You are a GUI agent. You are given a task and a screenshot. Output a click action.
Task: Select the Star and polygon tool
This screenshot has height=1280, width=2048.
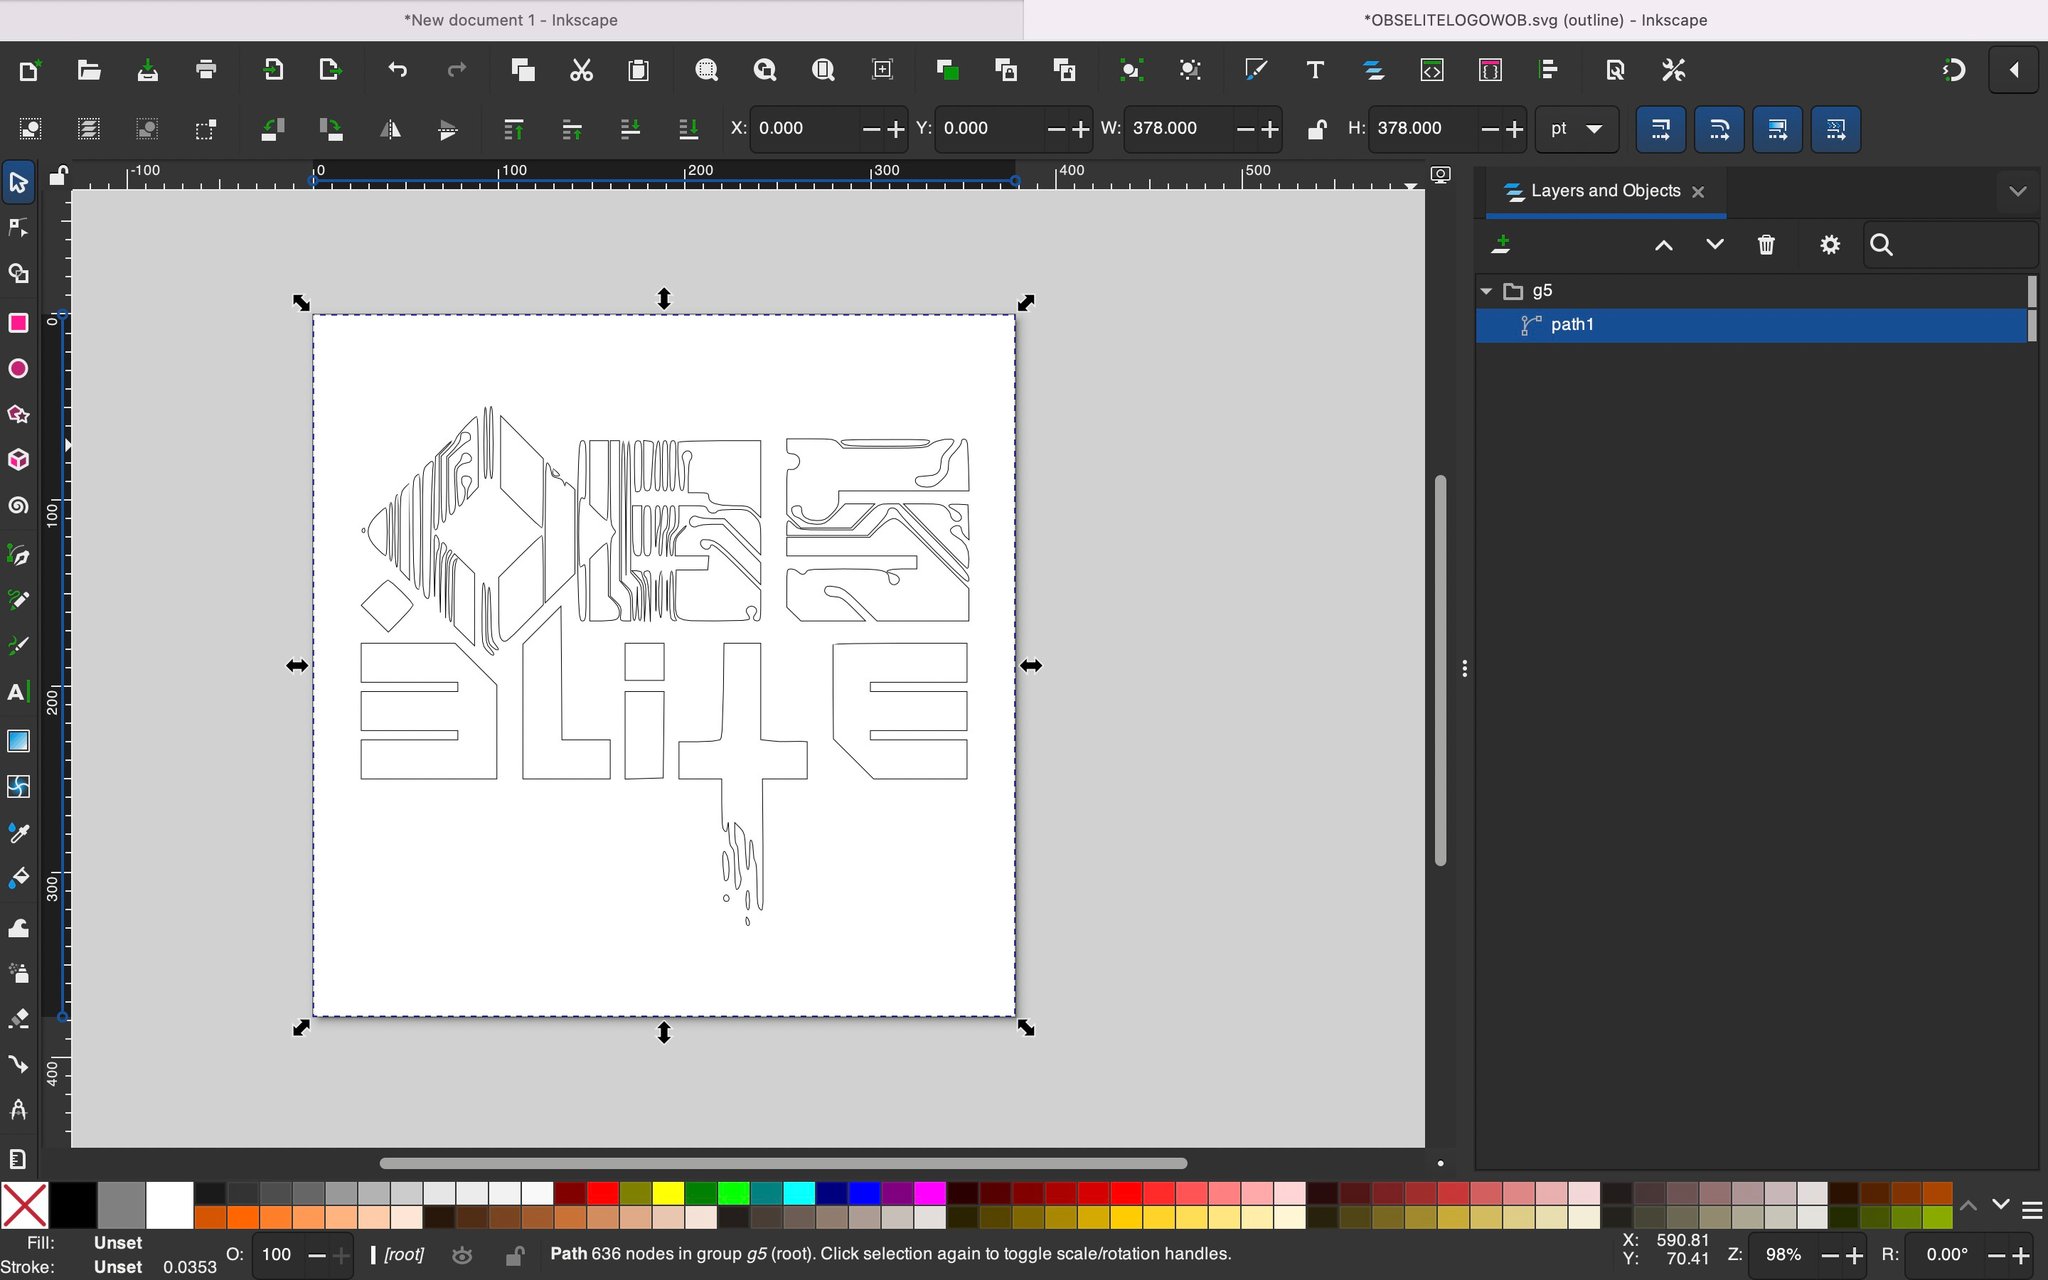pos(18,414)
